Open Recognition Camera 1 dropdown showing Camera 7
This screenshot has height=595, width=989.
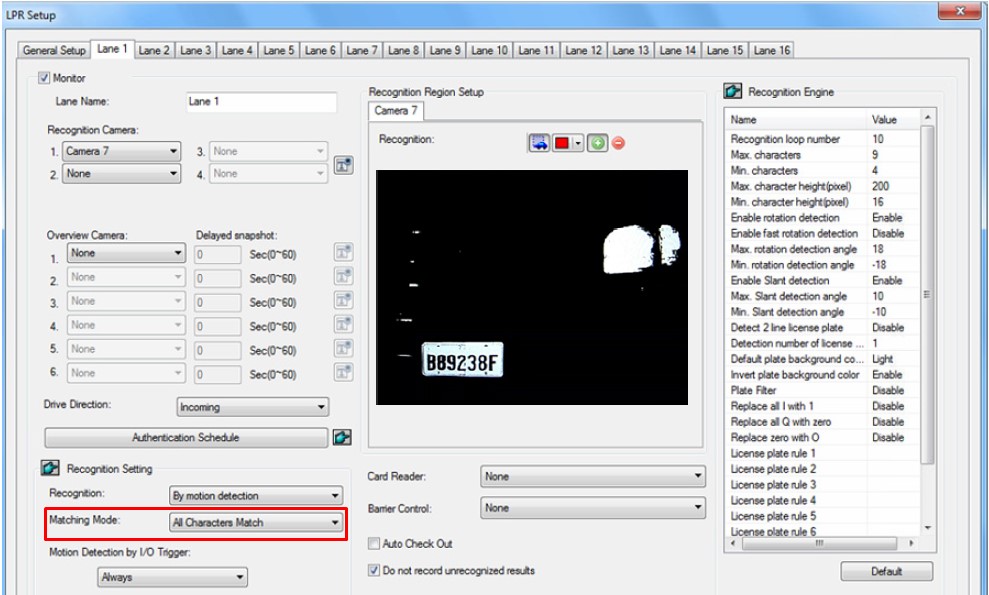coord(121,151)
